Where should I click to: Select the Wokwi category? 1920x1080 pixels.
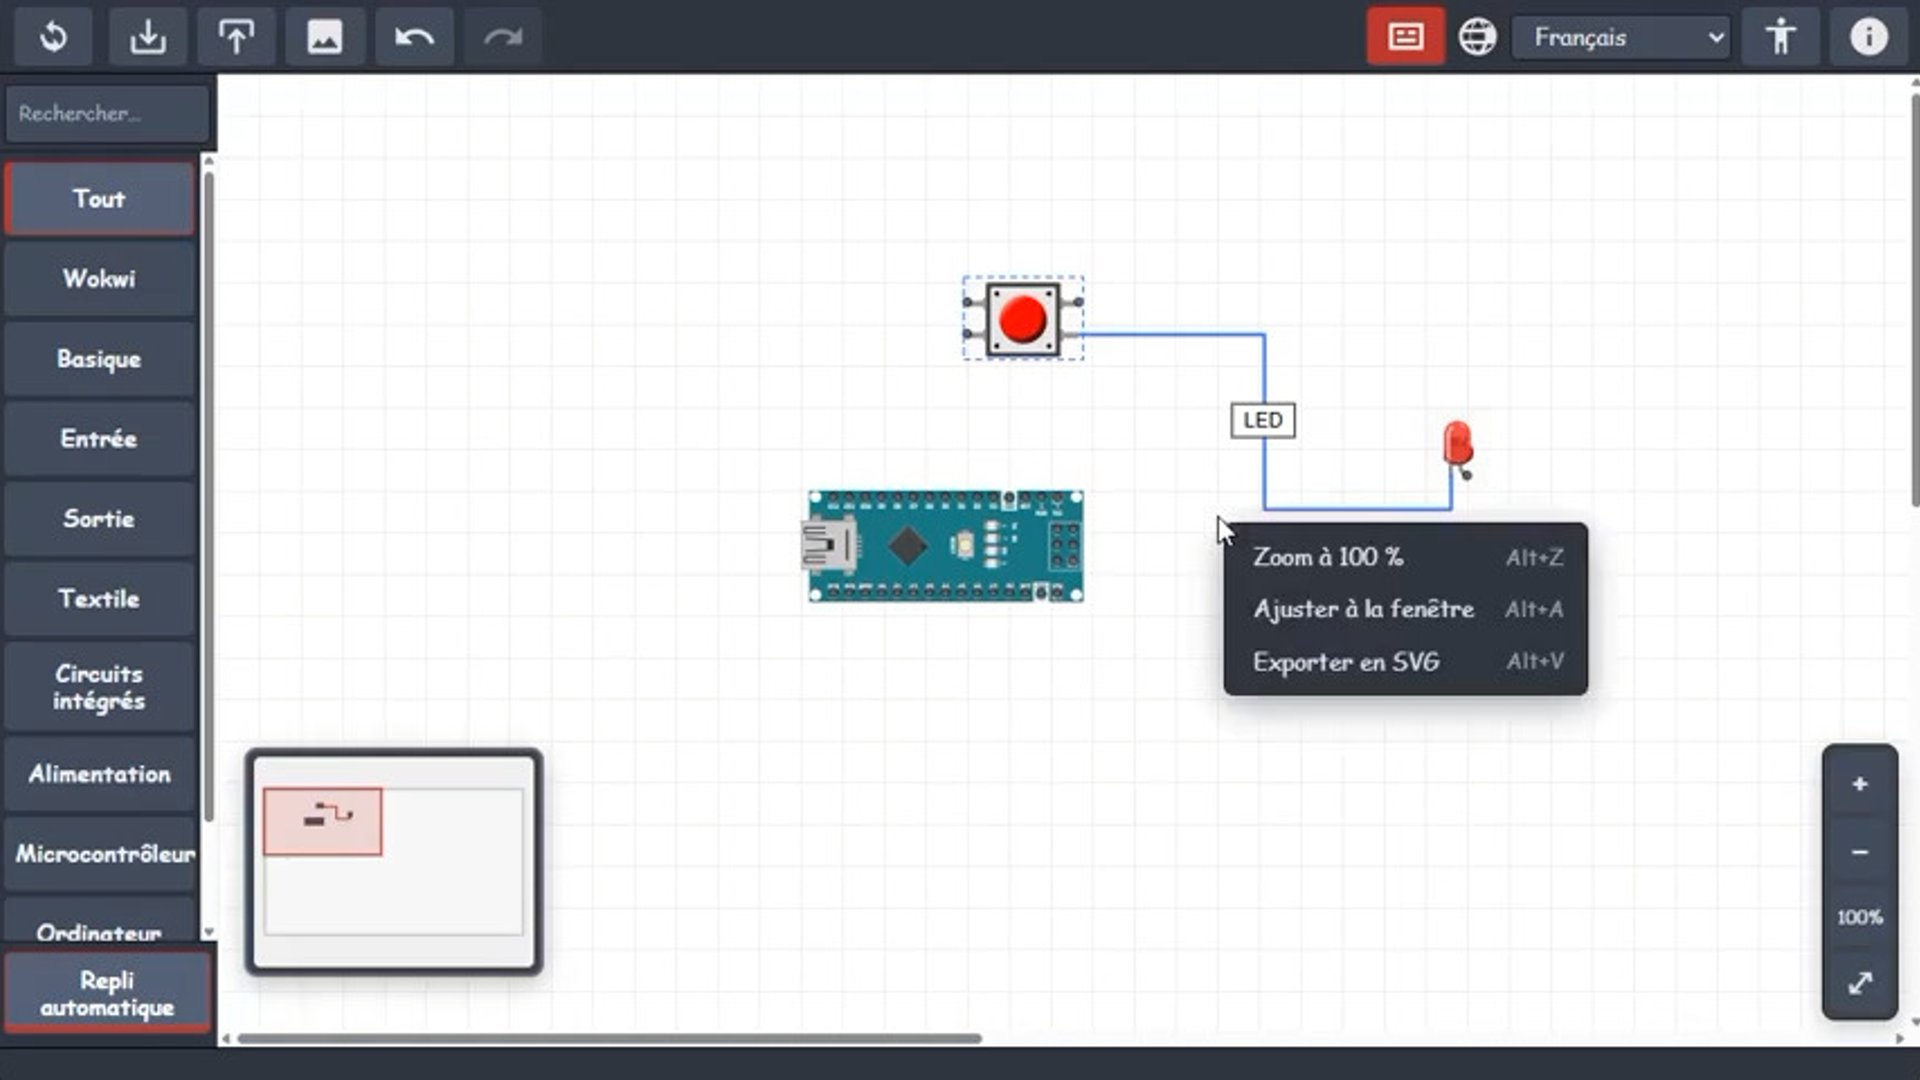click(99, 278)
